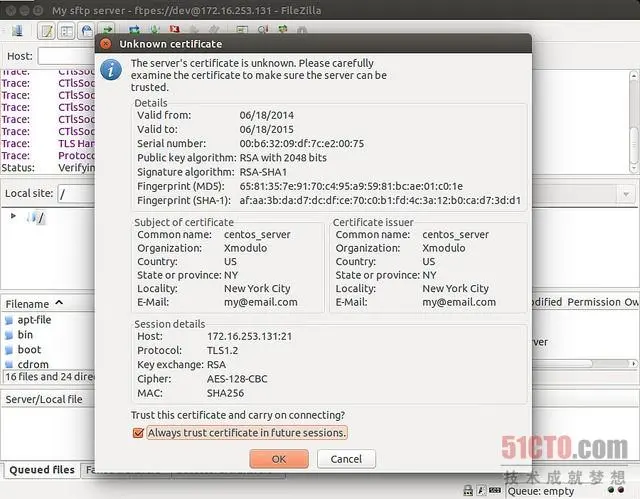Click MAC value SHA256

[225, 393]
